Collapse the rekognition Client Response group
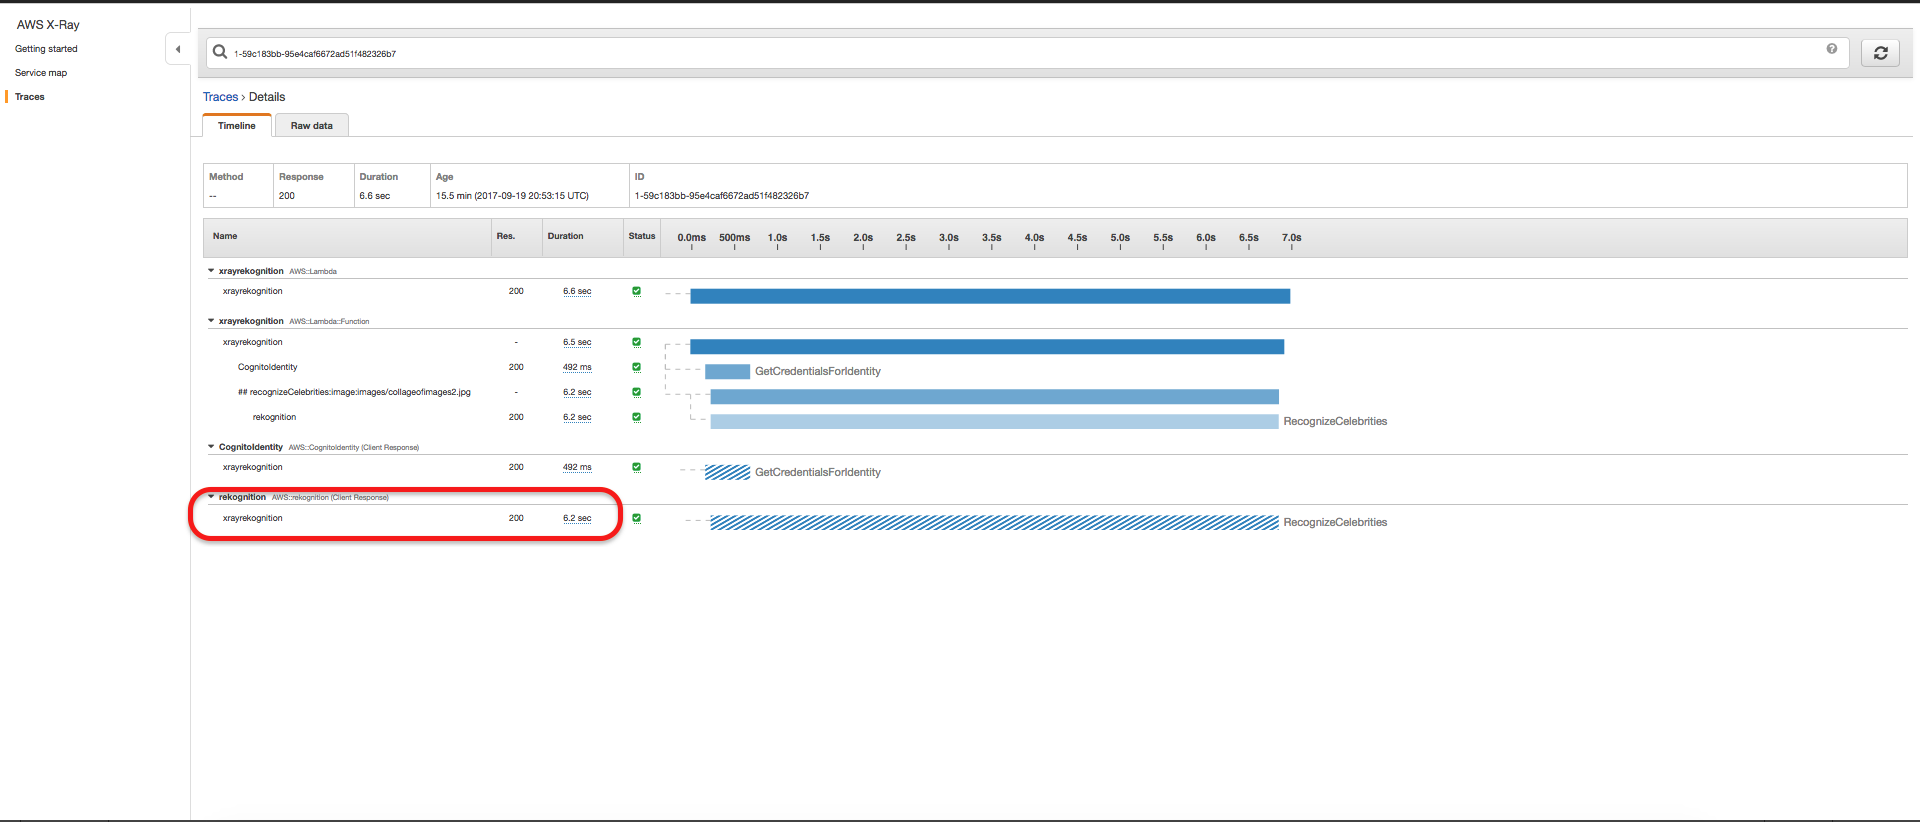Screen dimensions: 1920x822 click(211, 497)
